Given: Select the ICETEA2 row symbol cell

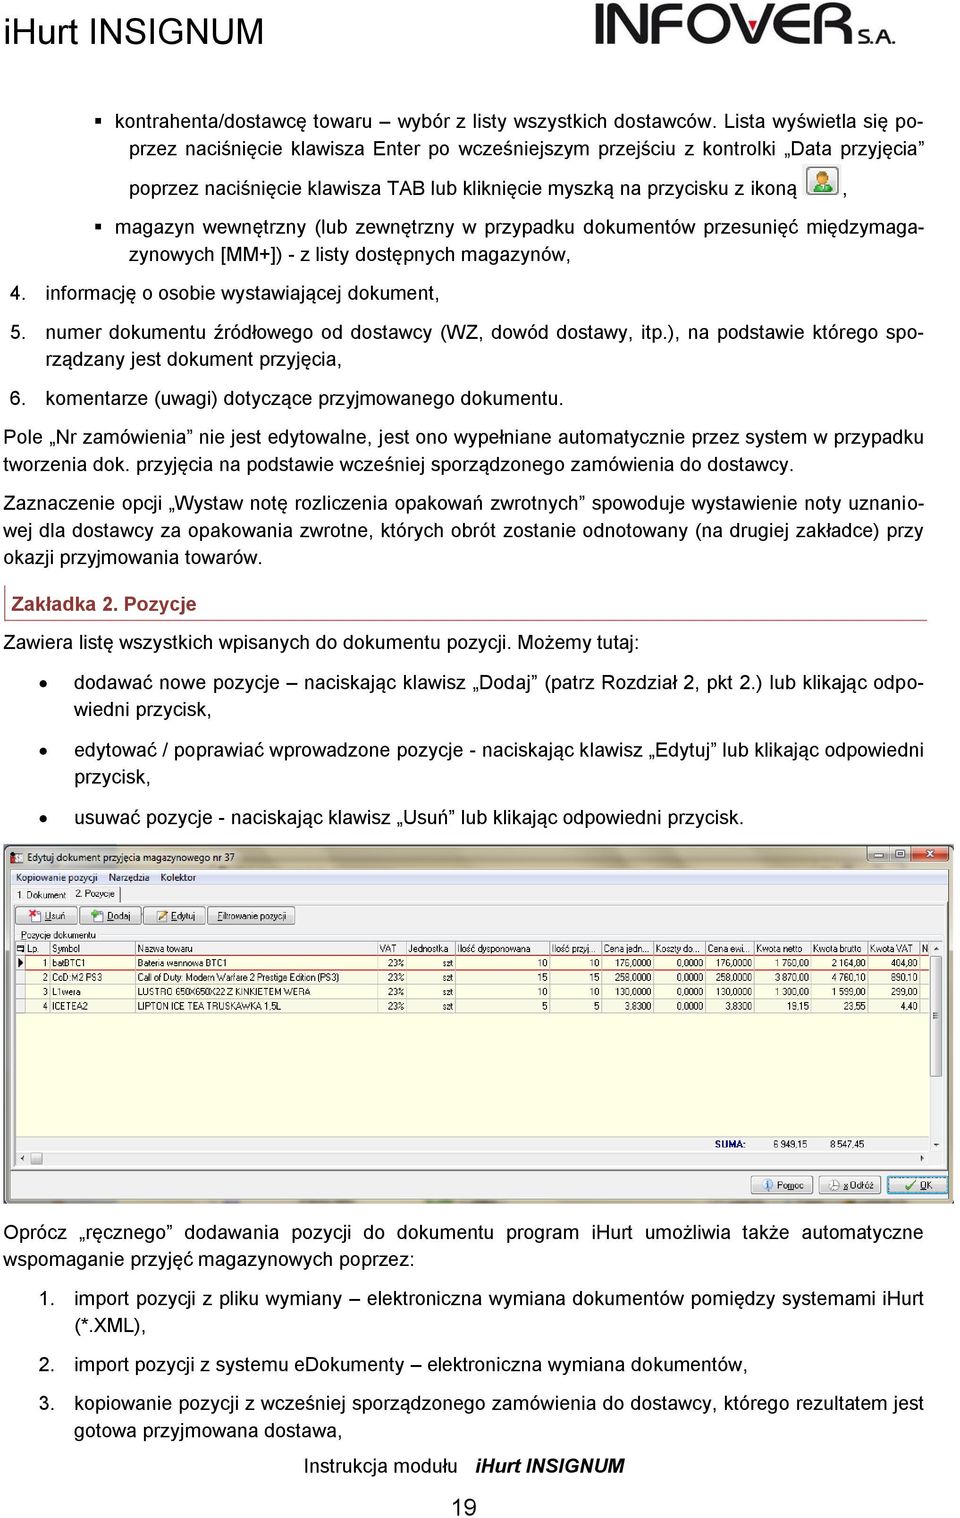Looking at the screenshot, I should [x=92, y=1006].
